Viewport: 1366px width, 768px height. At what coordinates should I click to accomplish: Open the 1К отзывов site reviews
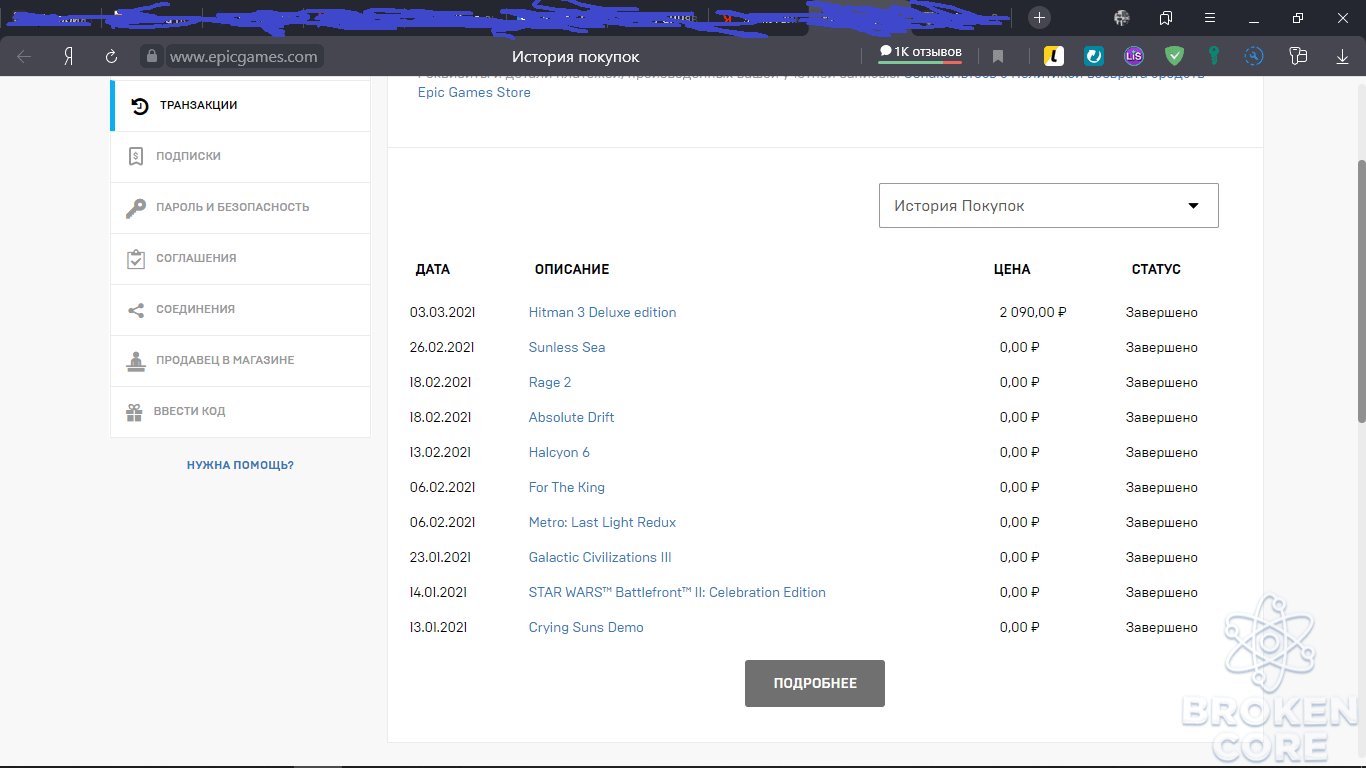[920, 52]
